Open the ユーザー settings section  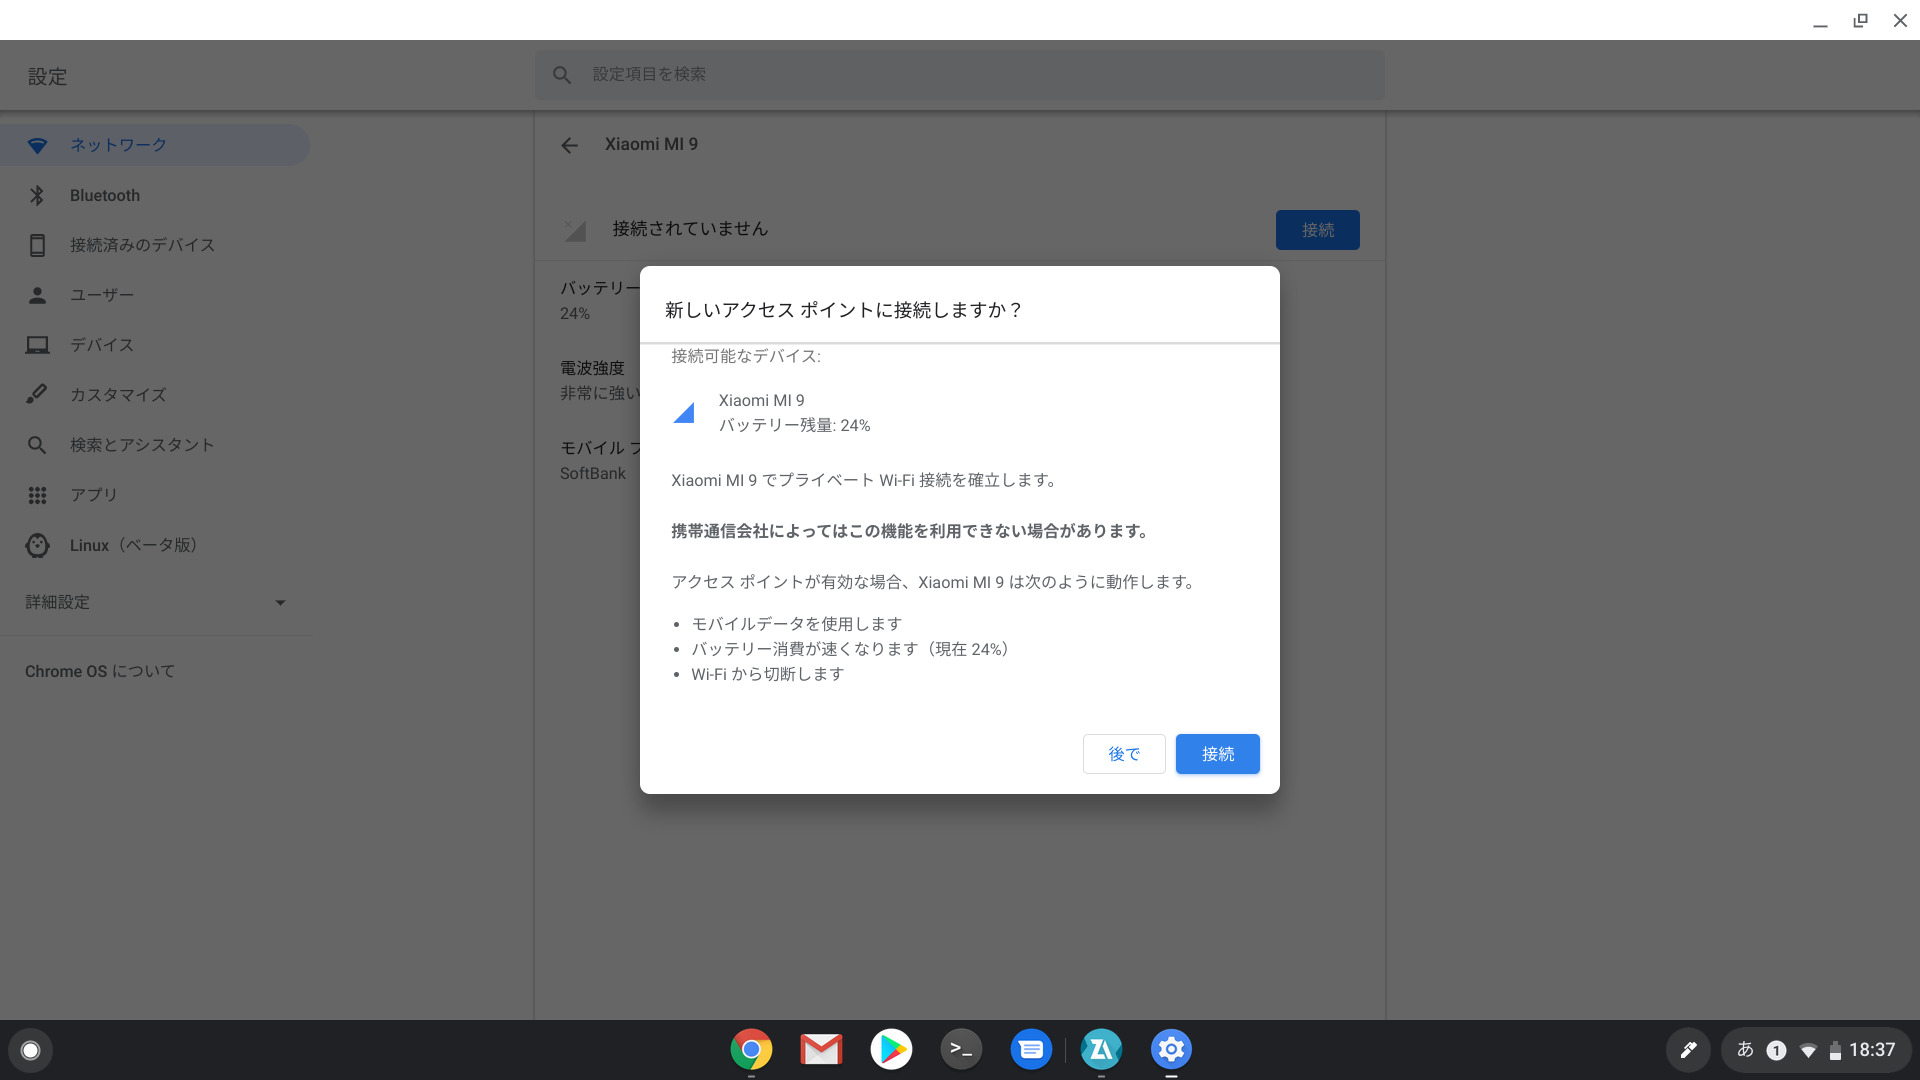pos(155,295)
